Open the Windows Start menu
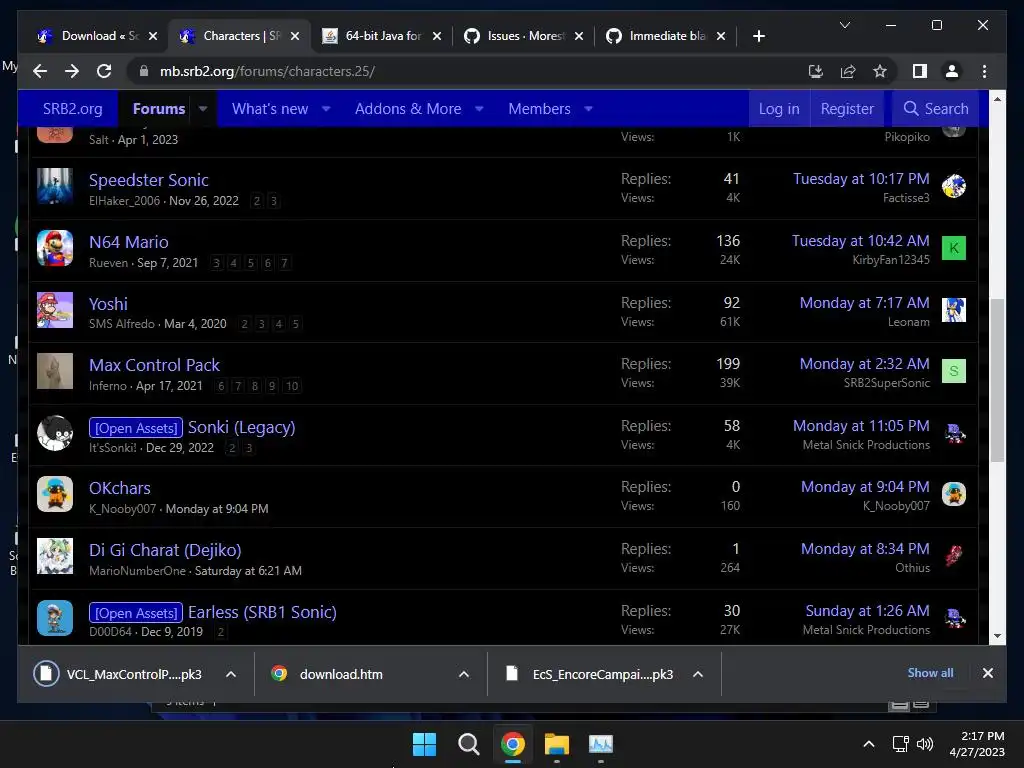1024x768 pixels. (424, 744)
